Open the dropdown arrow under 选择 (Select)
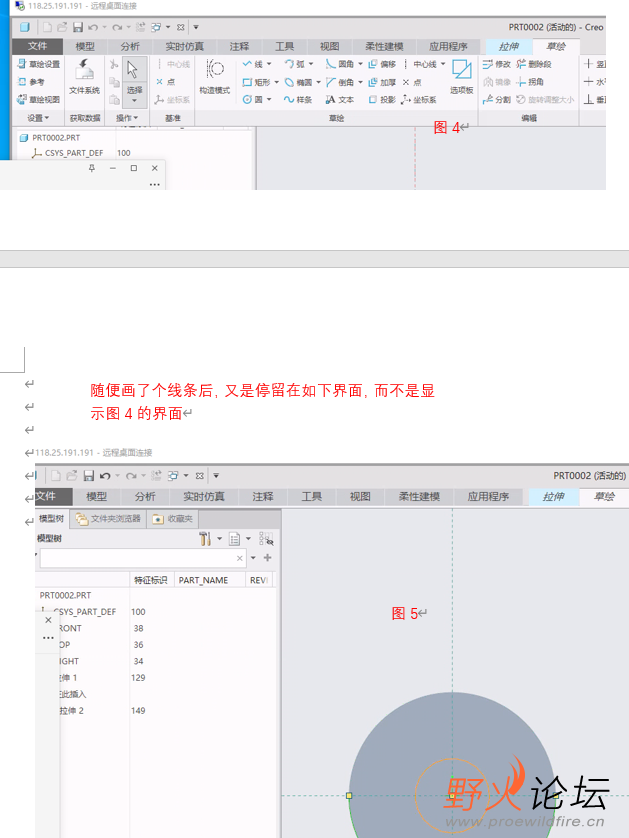Screen dimensions: 629x838 tap(134, 100)
